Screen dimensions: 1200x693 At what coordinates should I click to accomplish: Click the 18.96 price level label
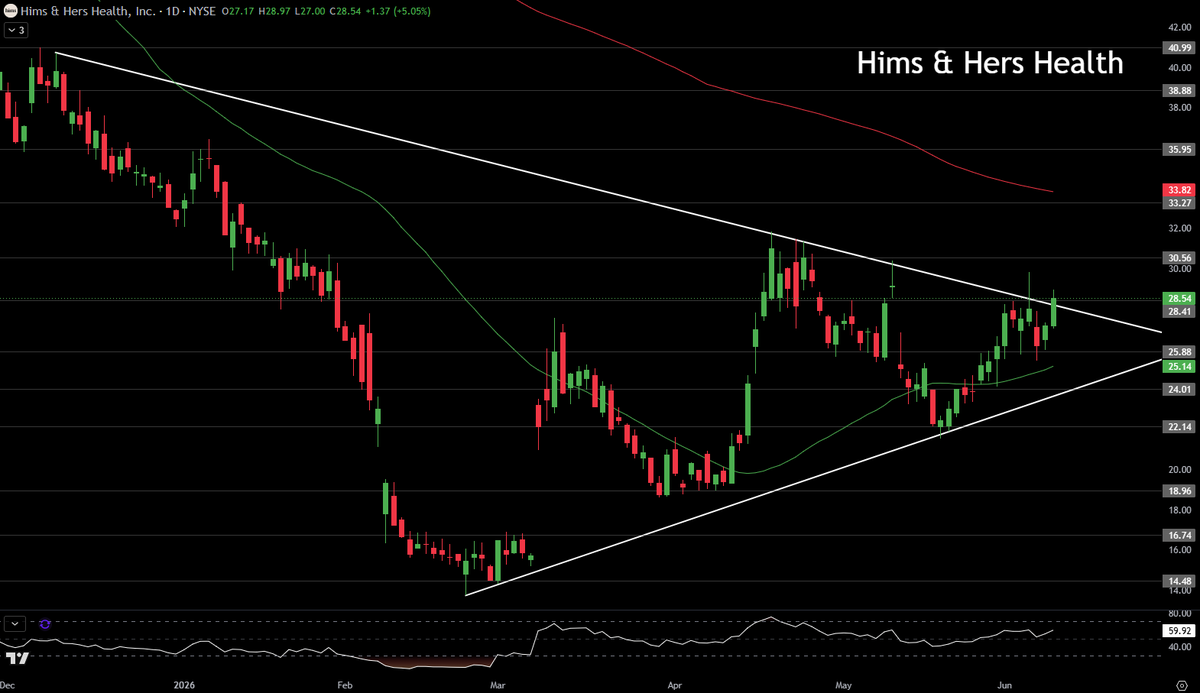(1178, 491)
